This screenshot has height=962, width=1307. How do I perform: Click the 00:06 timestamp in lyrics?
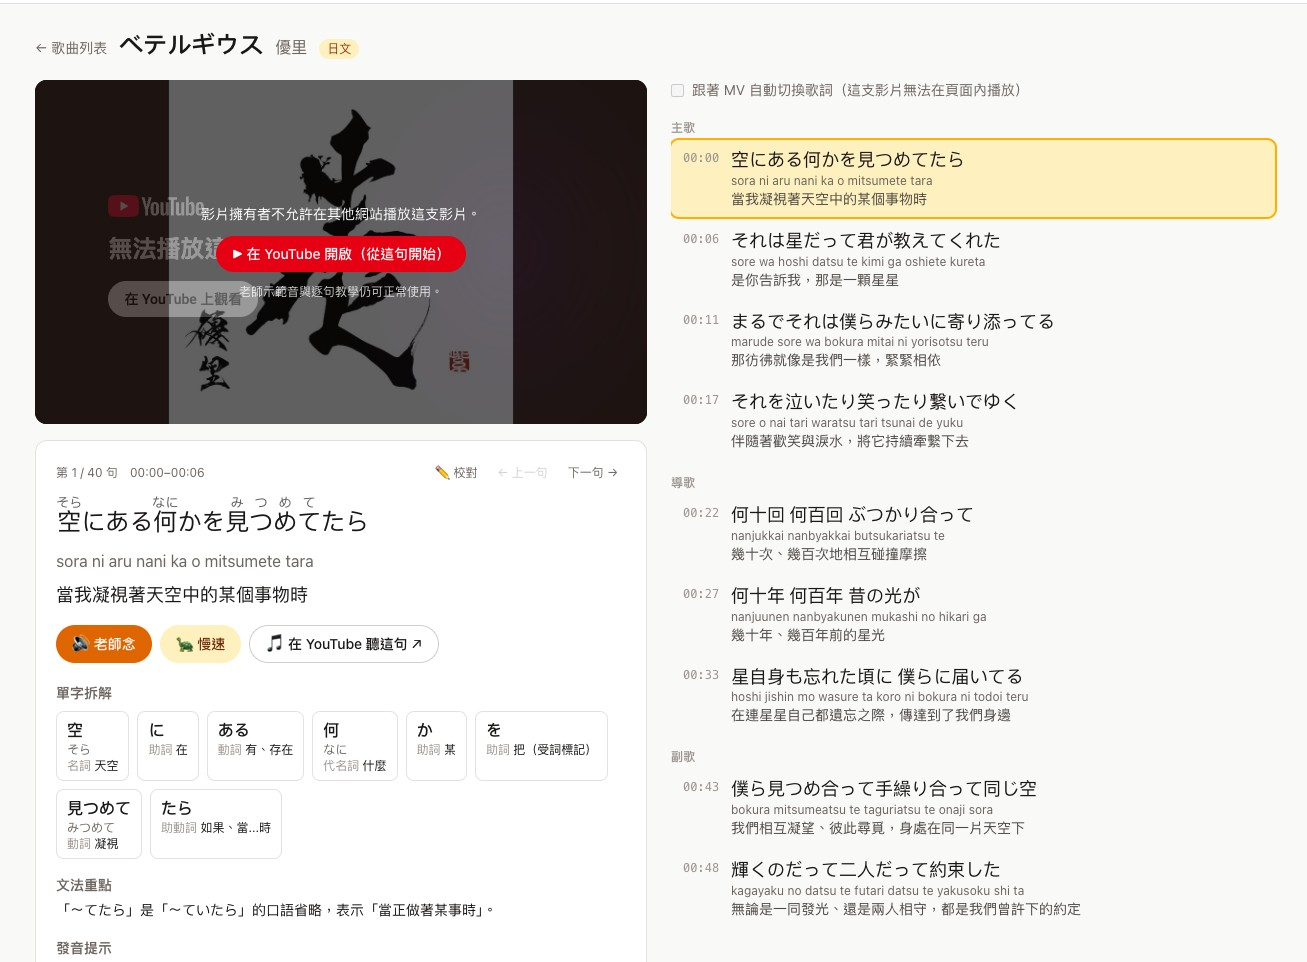pos(701,239)
